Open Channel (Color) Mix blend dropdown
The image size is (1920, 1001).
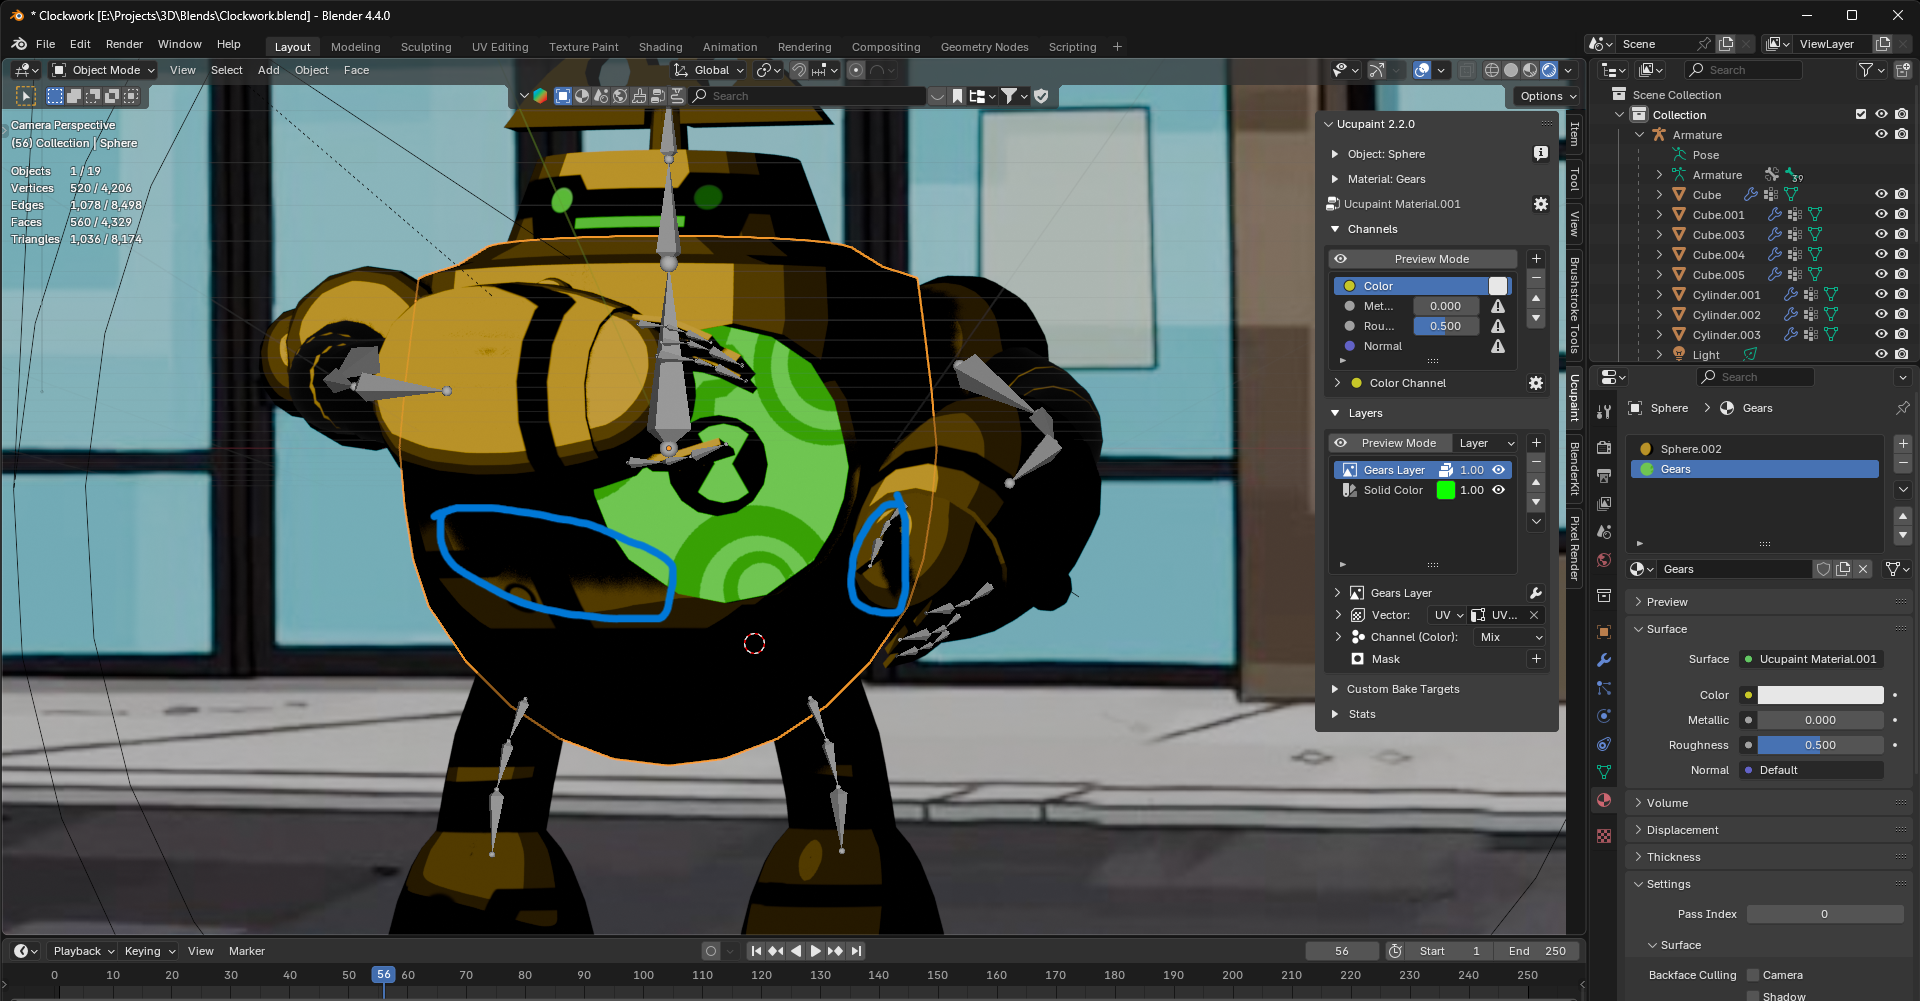1510,637
